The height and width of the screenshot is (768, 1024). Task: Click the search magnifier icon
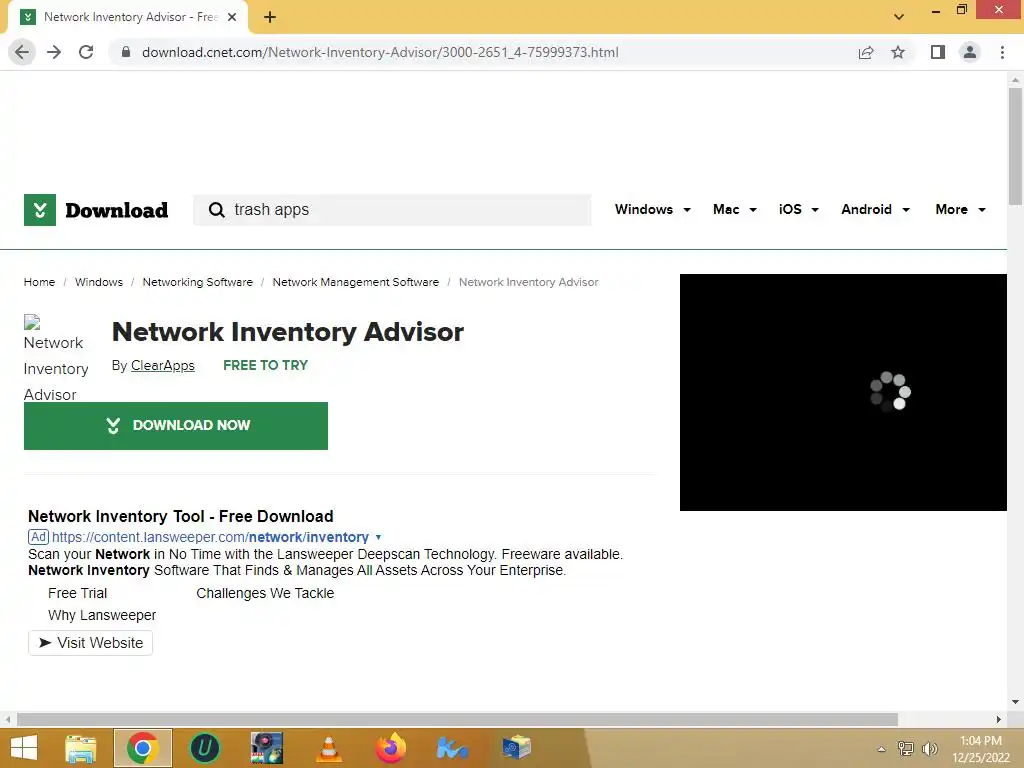[216, 210]
